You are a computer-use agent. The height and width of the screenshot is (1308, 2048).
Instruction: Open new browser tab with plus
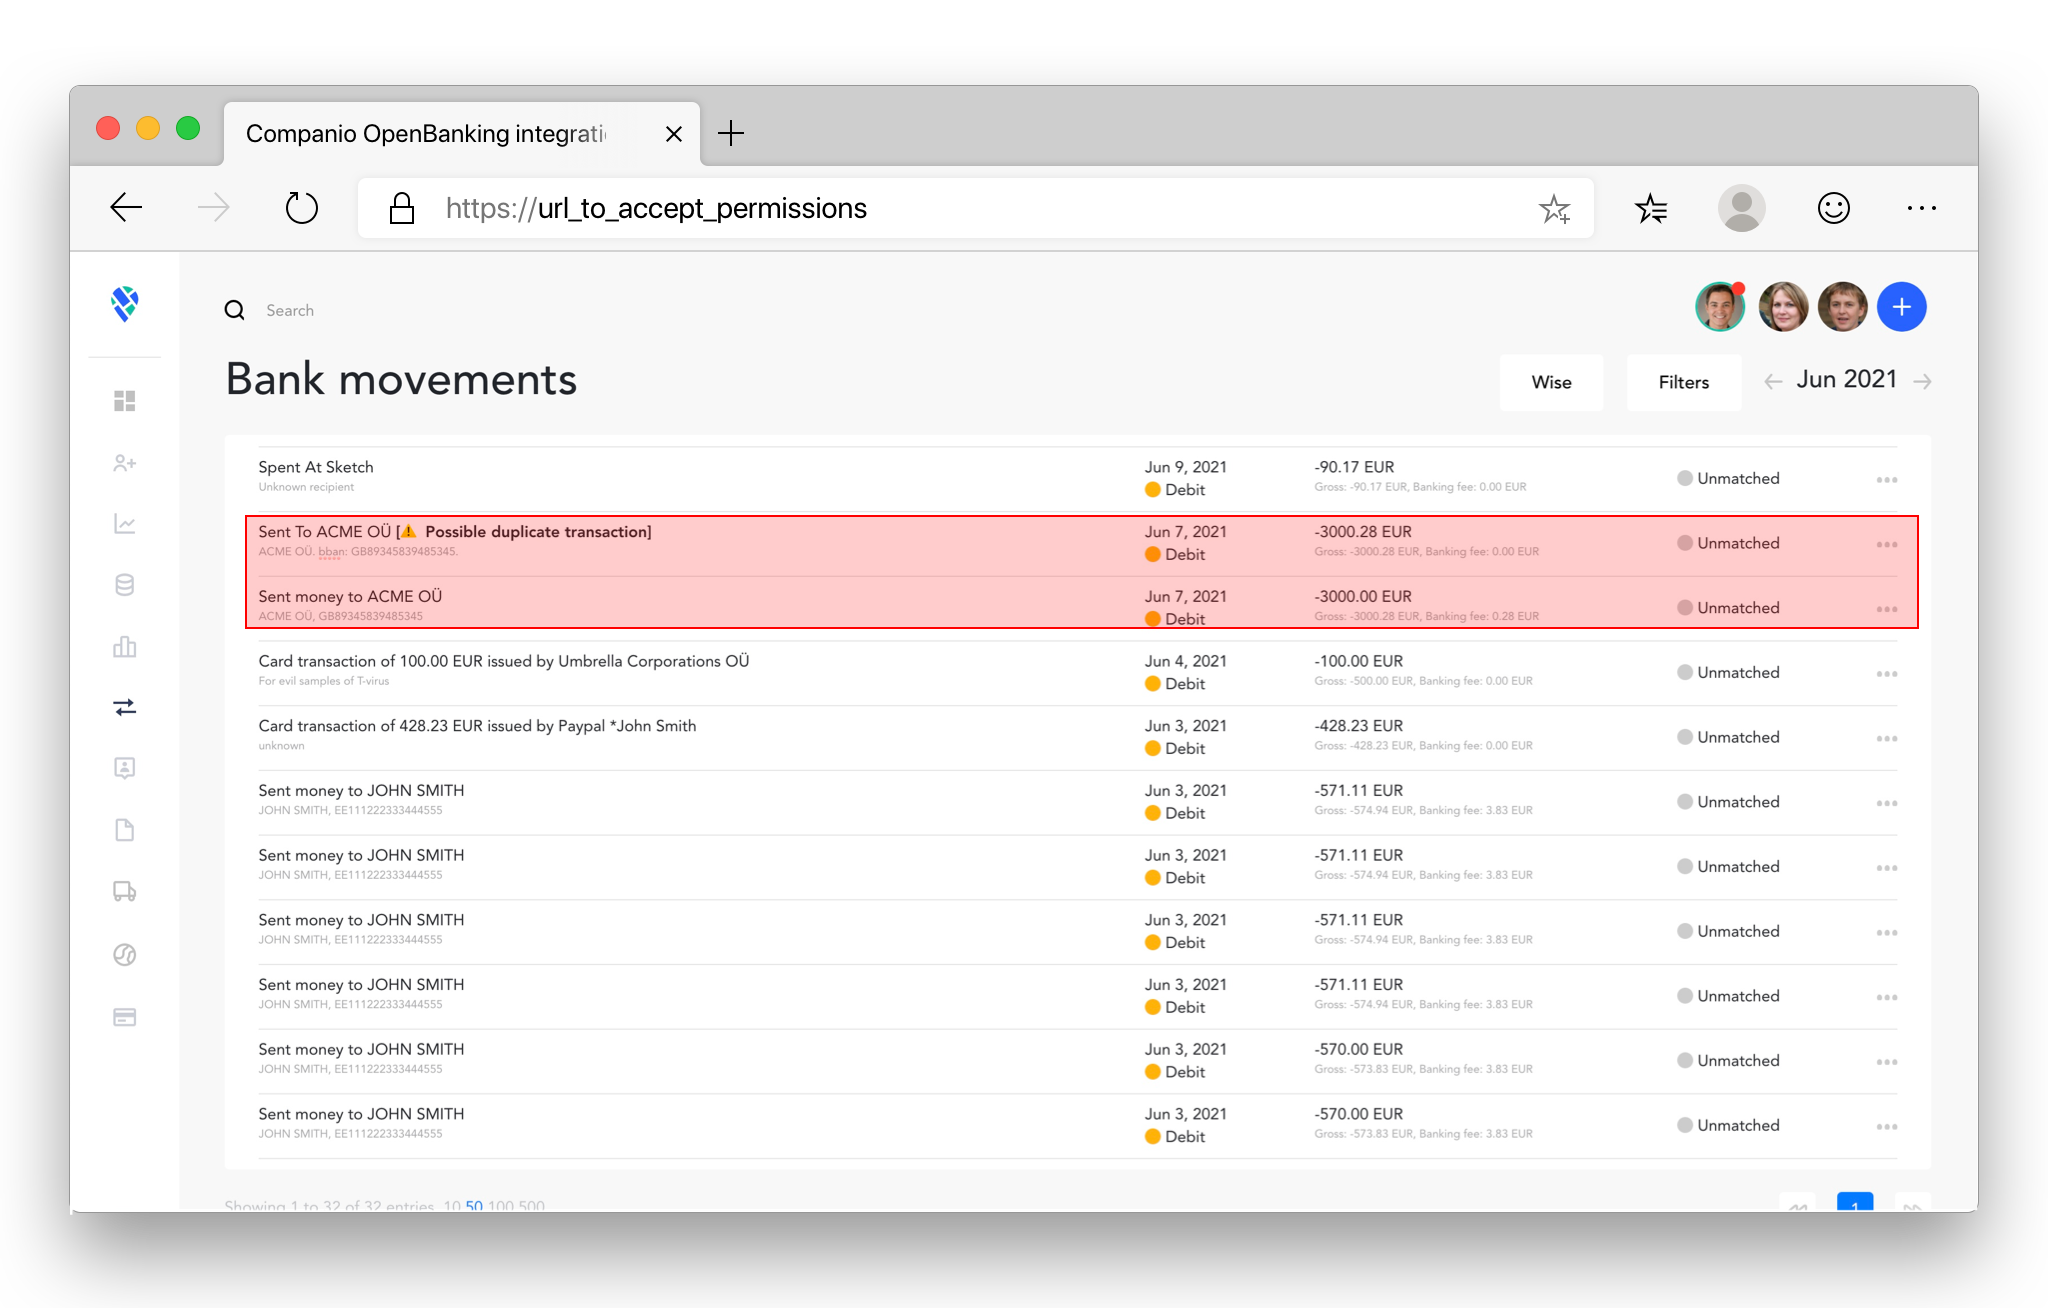click(x=731, y=133)
